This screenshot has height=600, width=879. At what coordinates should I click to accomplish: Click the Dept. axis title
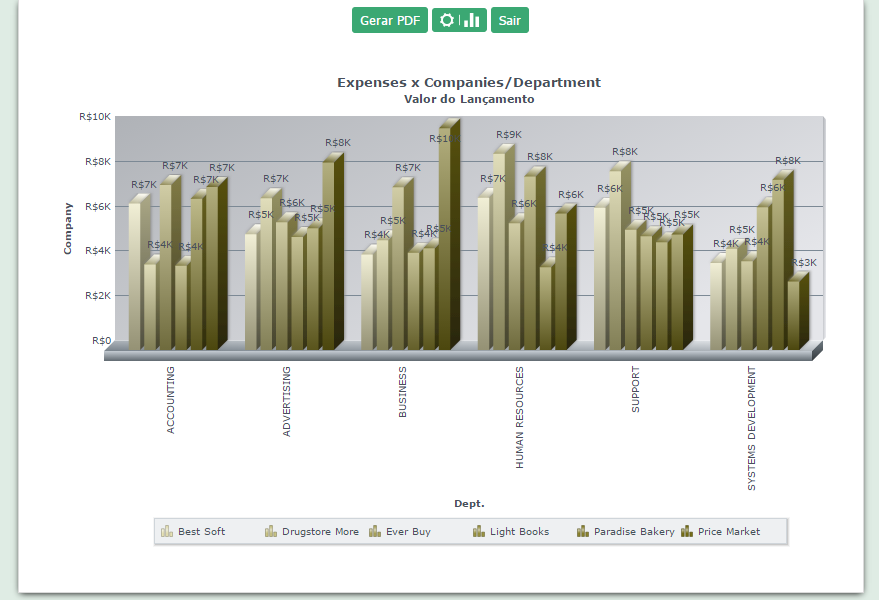tap(469, 503)
